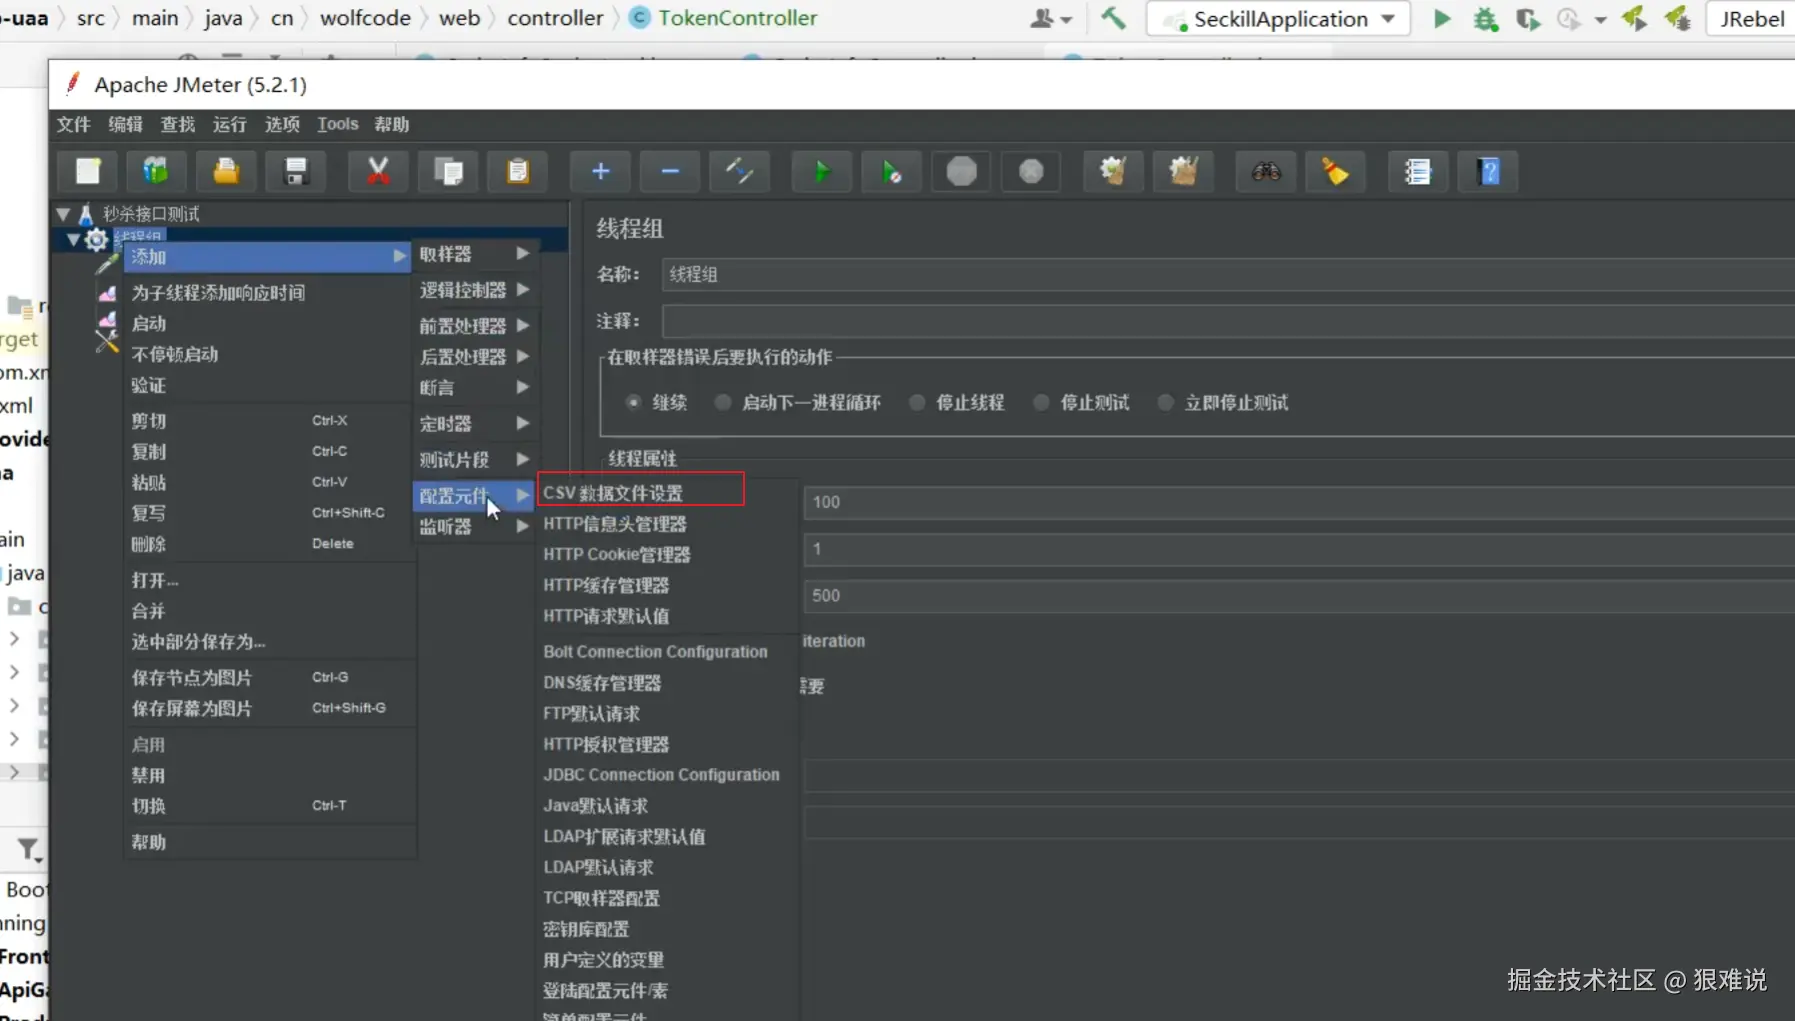Click the Toggle enable/disable icon in JMeter toolbar
Viewport: 1795px width, 1021px height.
coord(739,172)
